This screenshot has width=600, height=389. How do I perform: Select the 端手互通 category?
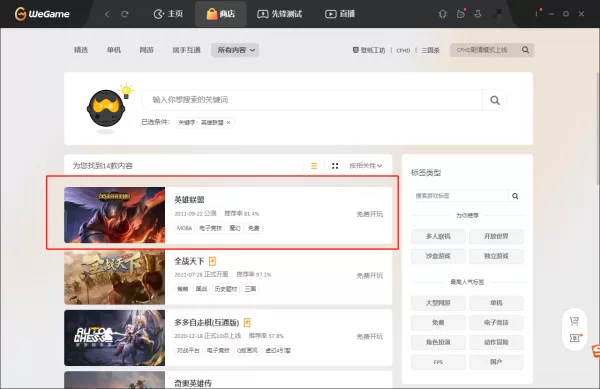pos(187,50)
